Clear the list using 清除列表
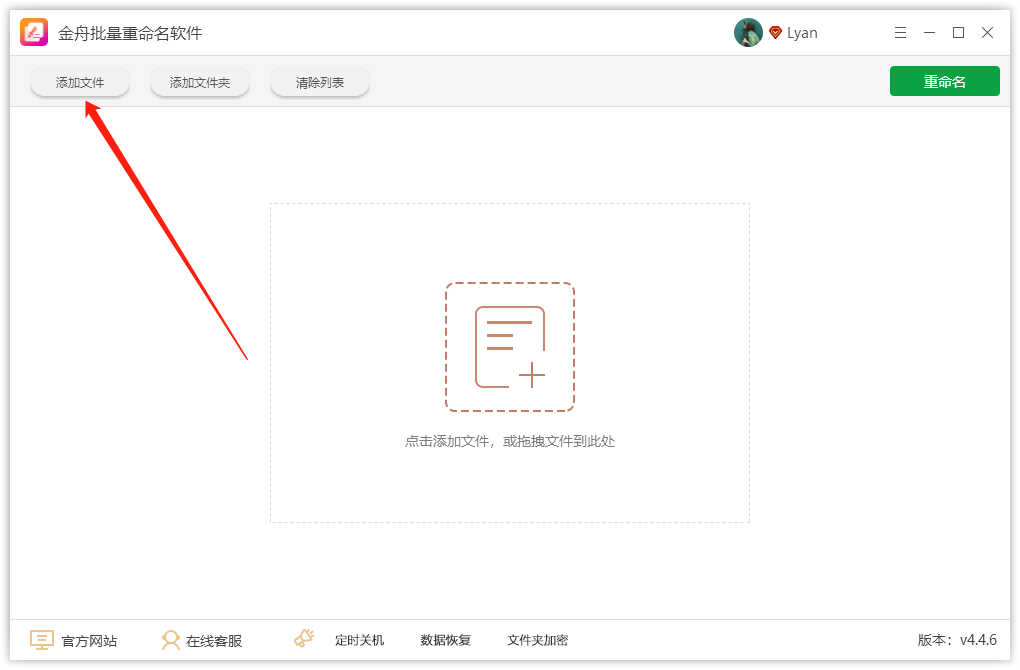 (x=319, y=83)
